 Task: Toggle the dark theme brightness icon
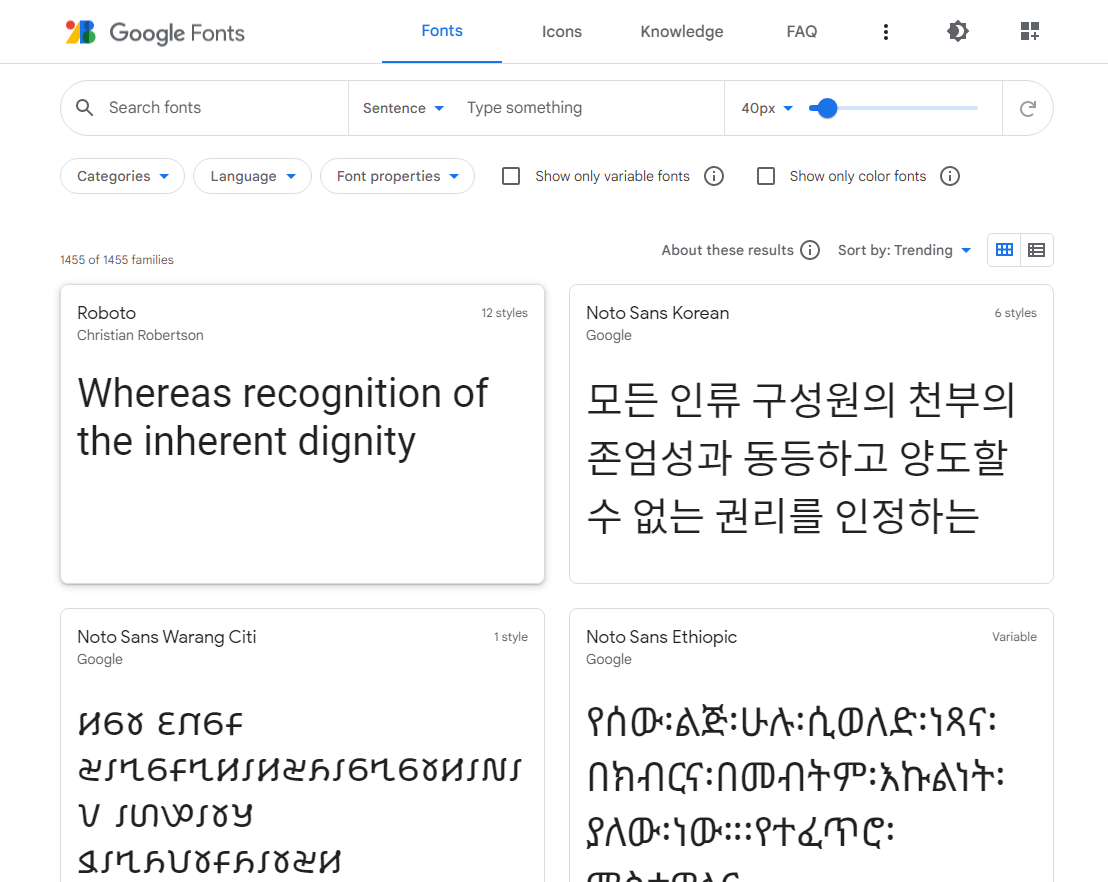pyautogui.click(x=957, y=31)
